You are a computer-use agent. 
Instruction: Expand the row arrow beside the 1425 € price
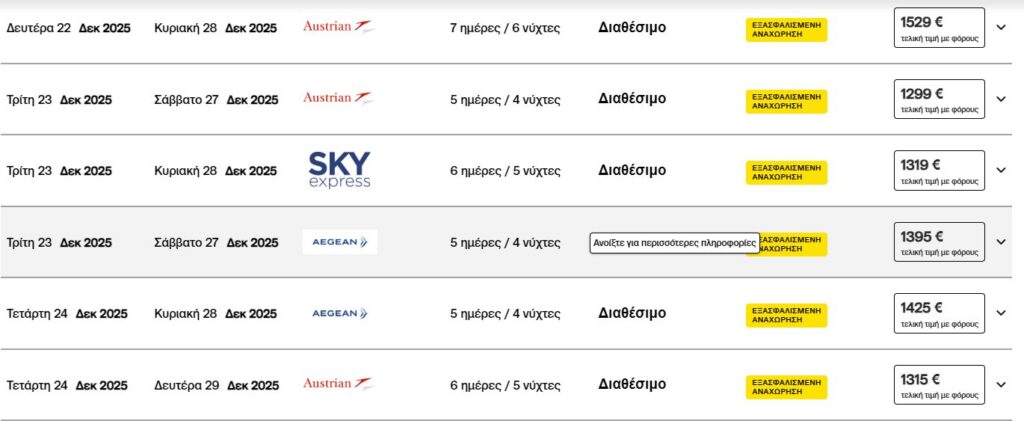click(1001, 313)
